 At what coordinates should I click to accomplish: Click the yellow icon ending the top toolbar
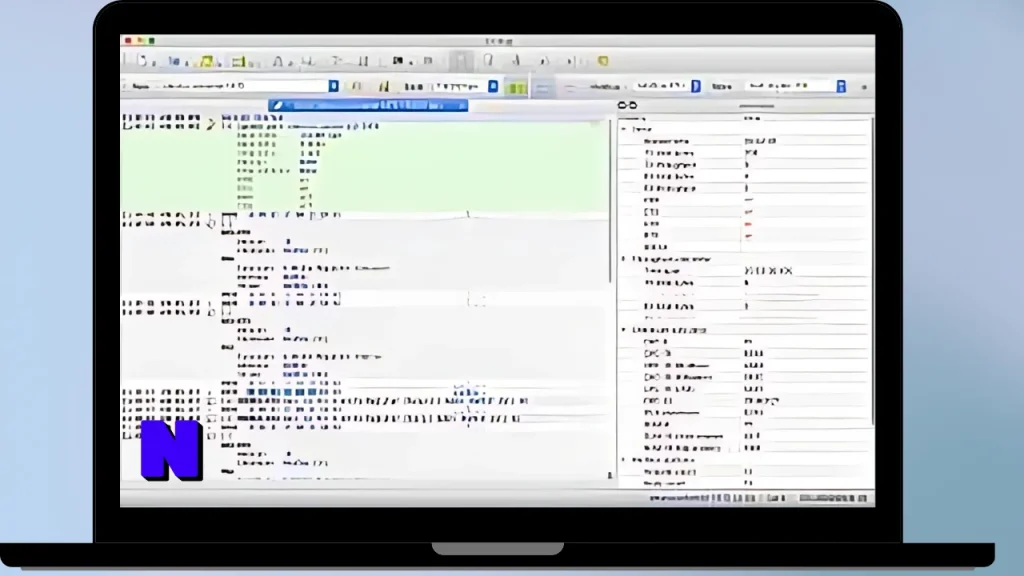point(603,61)
